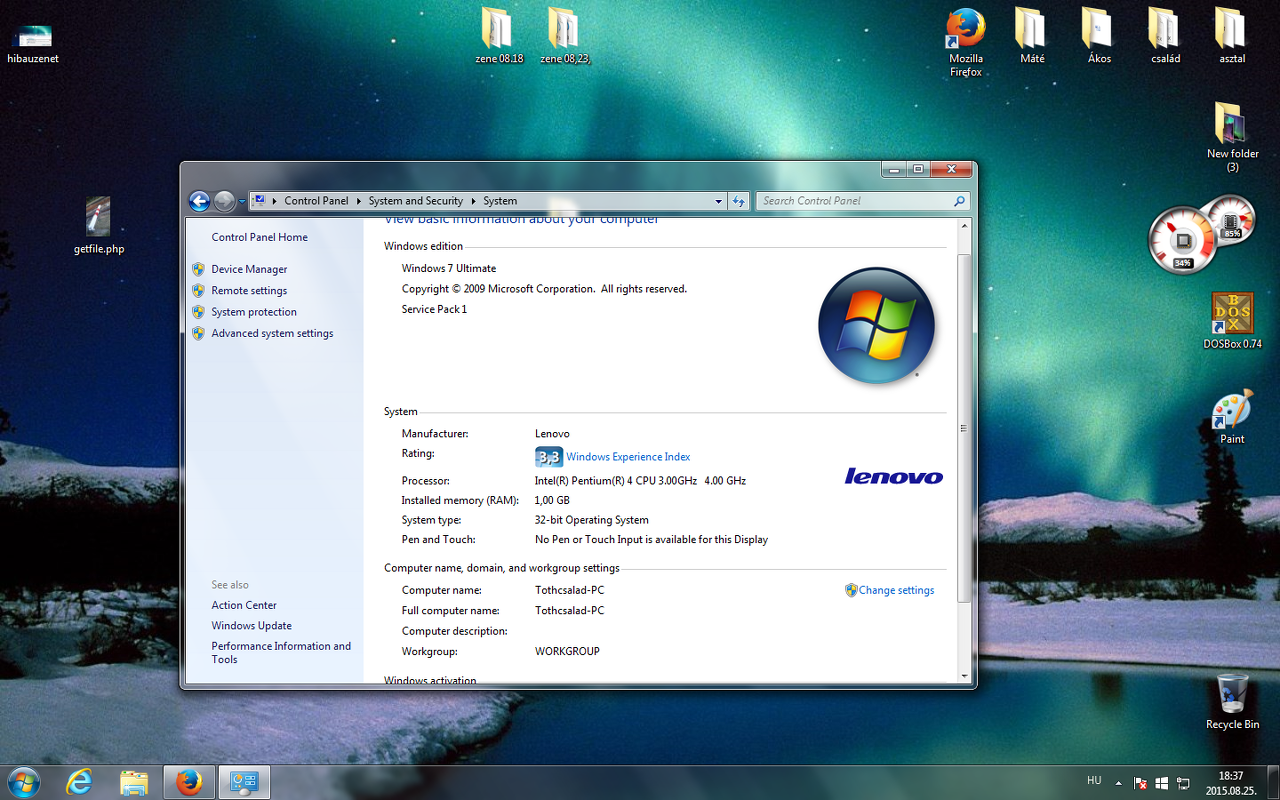Click the scrollbar down arrow
The image size is (1280, 800).
(964, 676)
